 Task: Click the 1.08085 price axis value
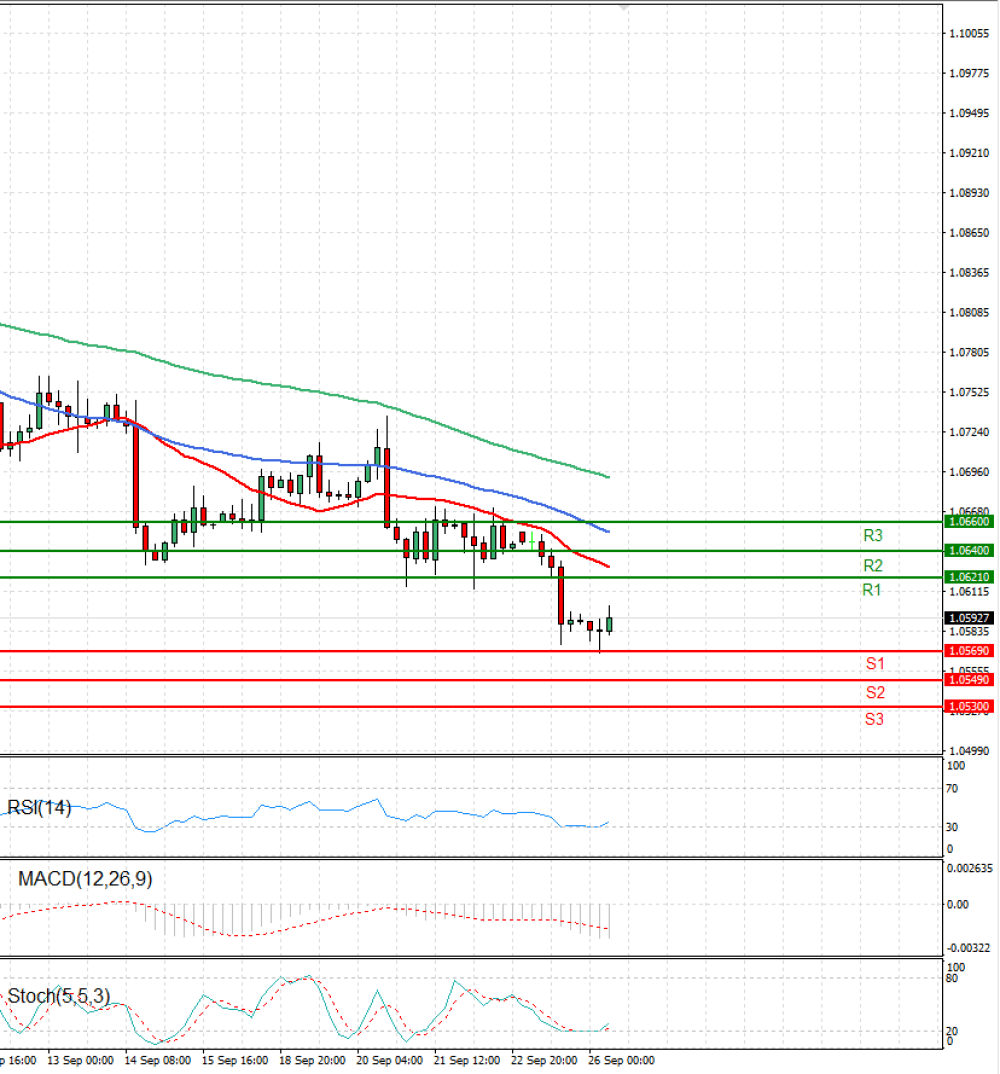(x=969, y=312)
